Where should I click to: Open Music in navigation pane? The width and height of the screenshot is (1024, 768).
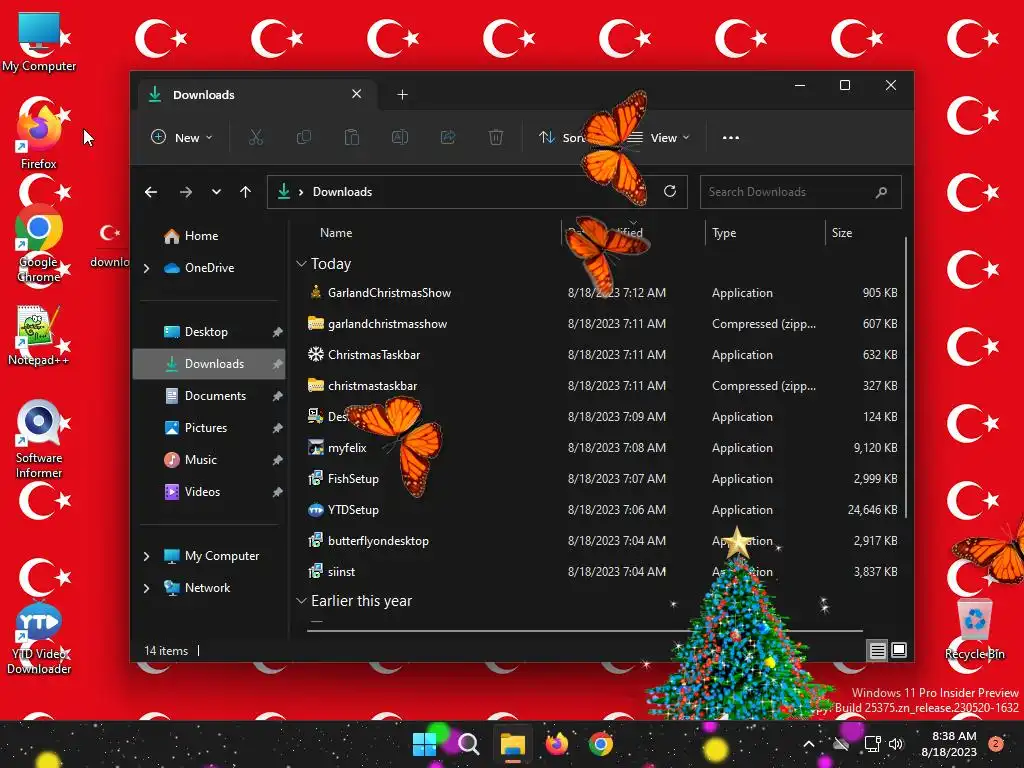[209, 460]
